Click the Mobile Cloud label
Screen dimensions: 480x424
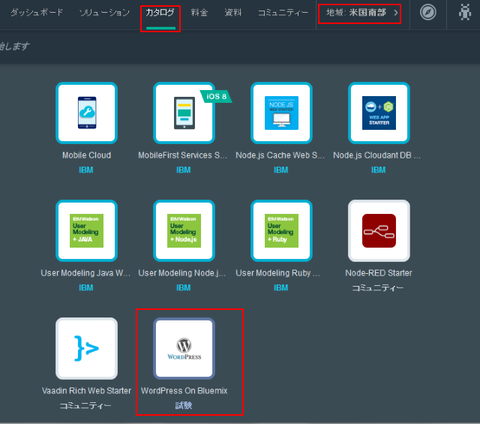point(87,155)
